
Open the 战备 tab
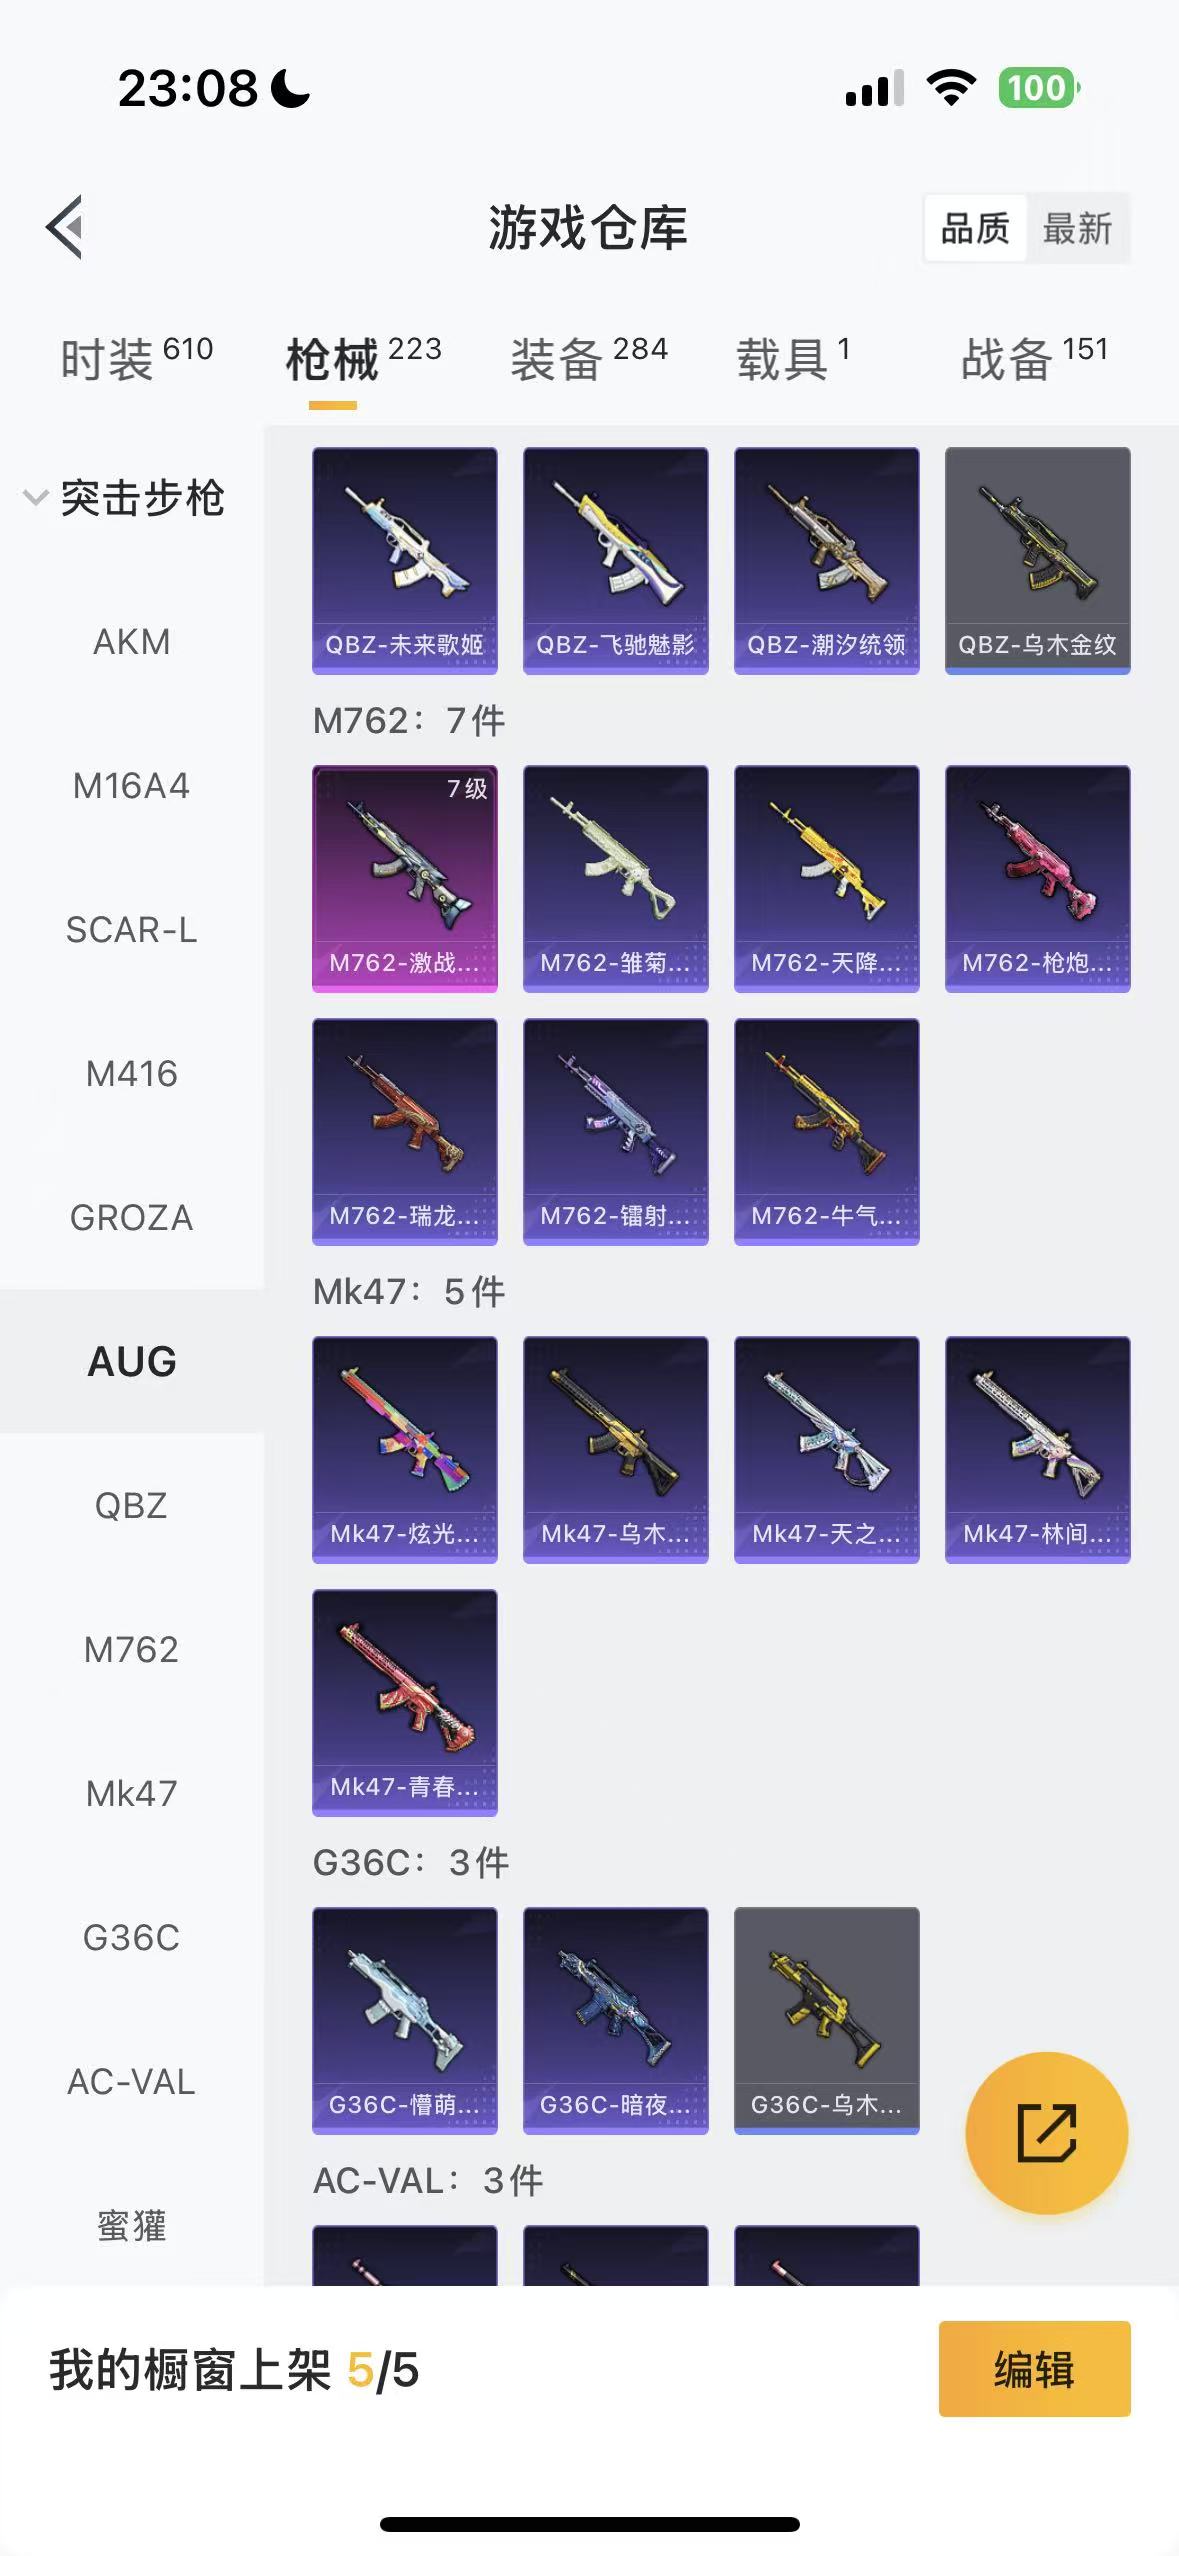(x=1035, y=358)
